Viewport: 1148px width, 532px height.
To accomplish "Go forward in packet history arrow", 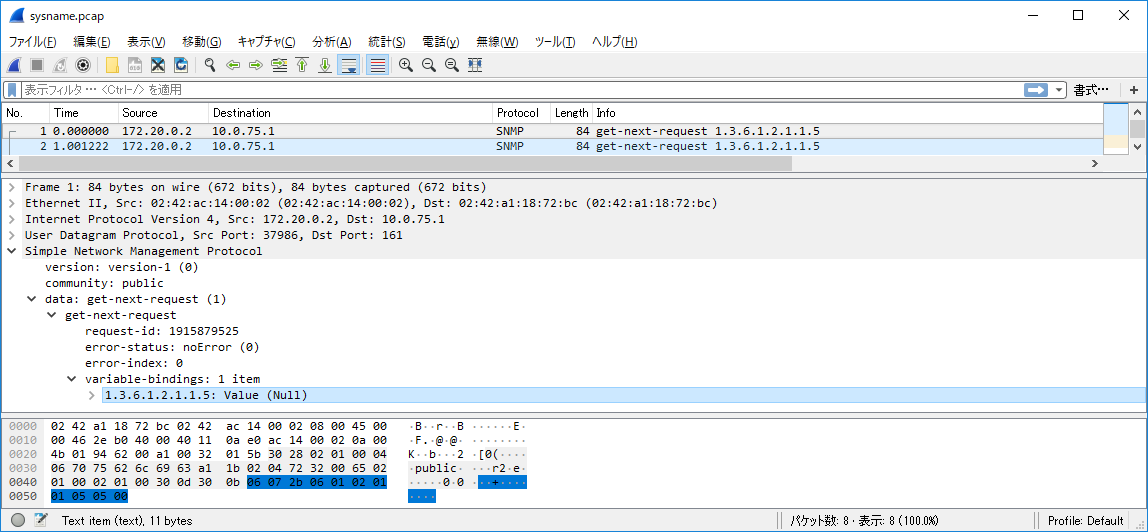I will pos(256,65).
